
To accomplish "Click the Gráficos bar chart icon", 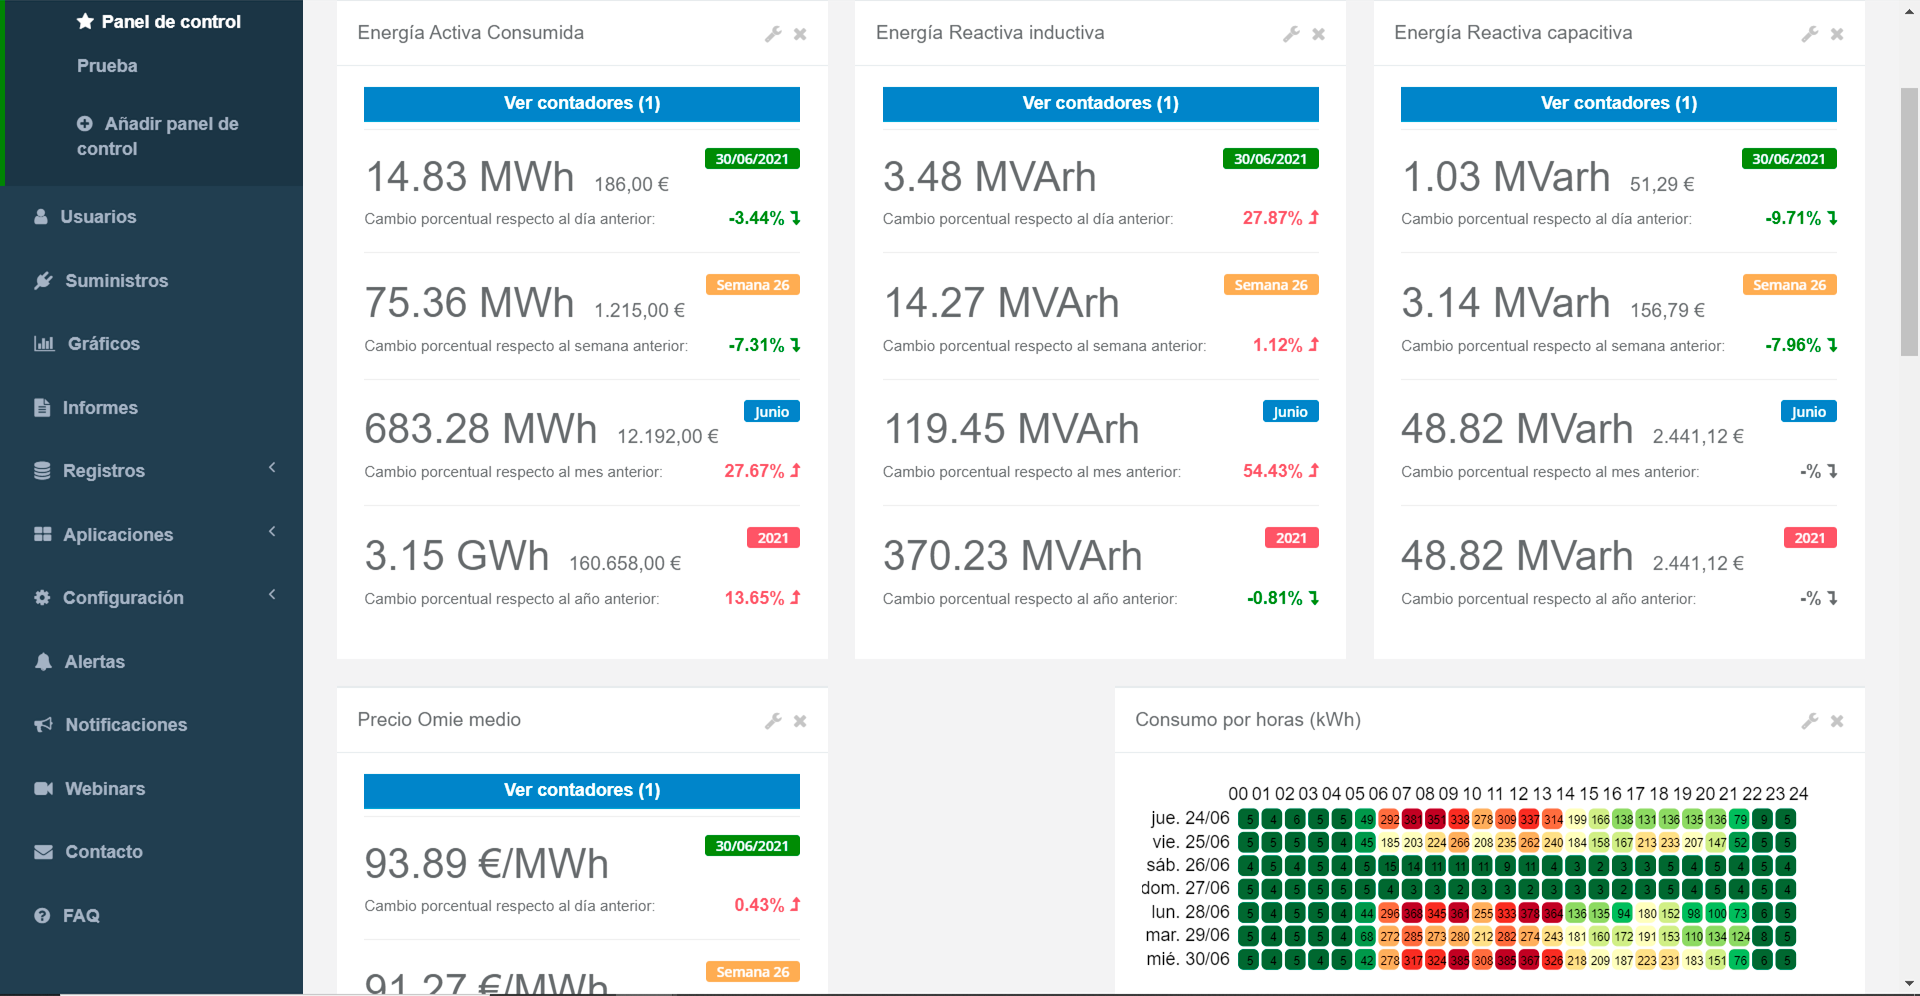I will tap(44, 344).
